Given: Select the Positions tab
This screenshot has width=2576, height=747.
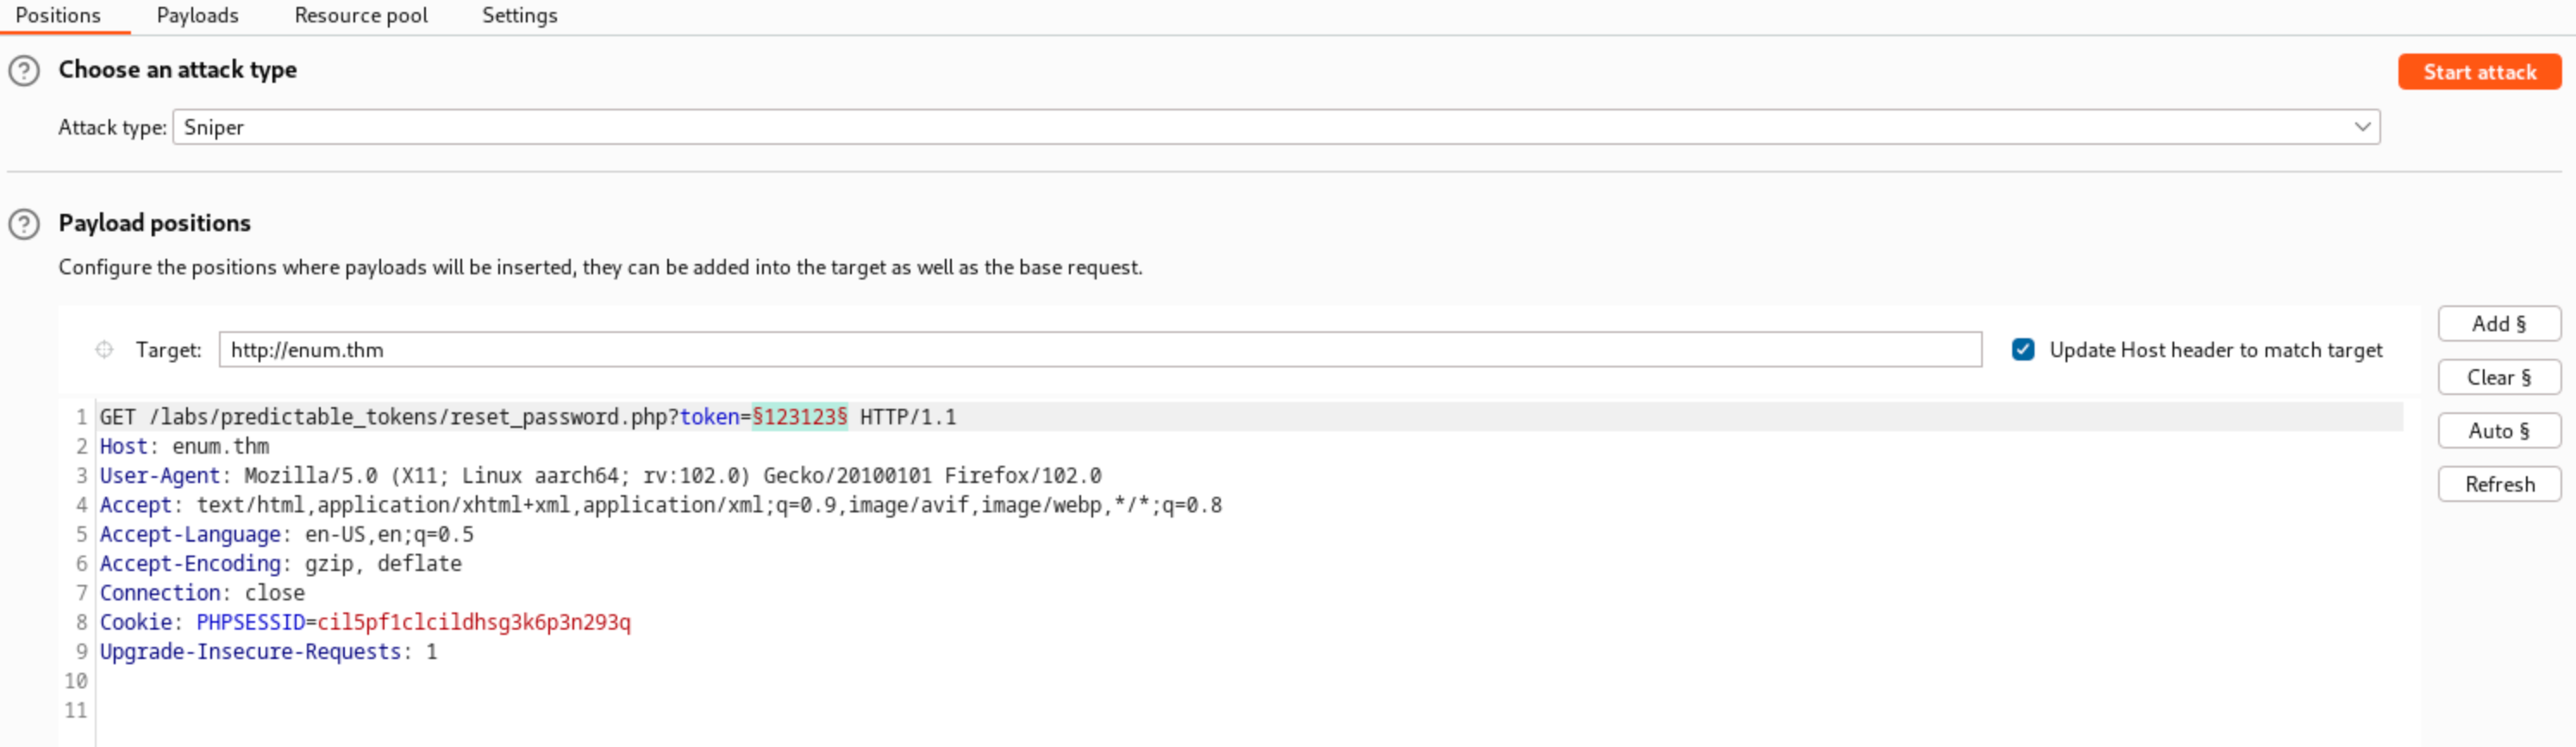Looking at the screenshot, I should pyautogui.click(x=58, y=16).
